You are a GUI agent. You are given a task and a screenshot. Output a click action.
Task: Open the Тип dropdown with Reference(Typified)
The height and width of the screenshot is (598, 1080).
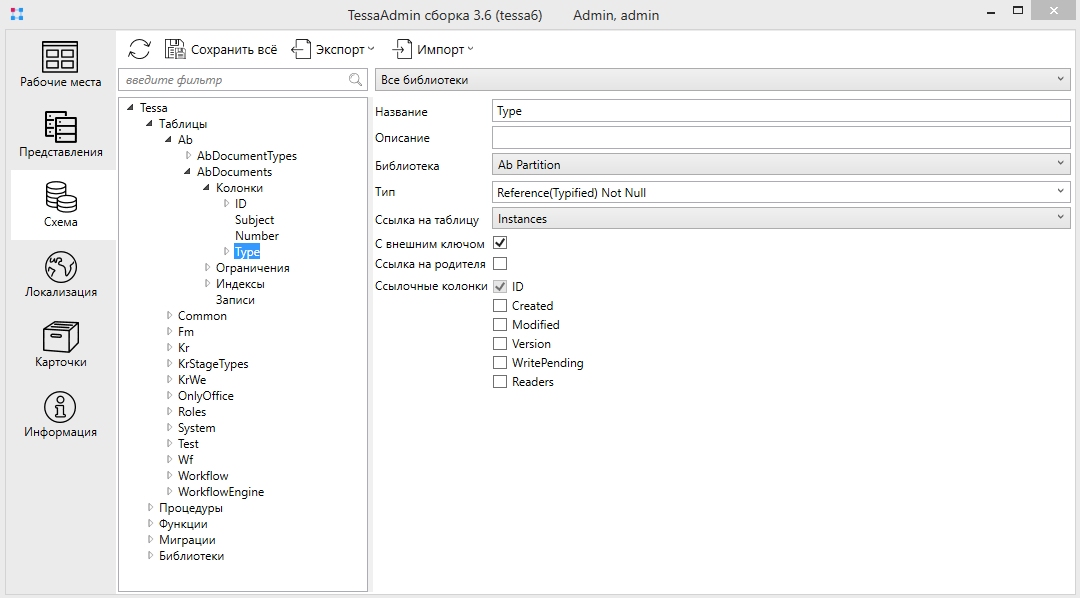781,192
